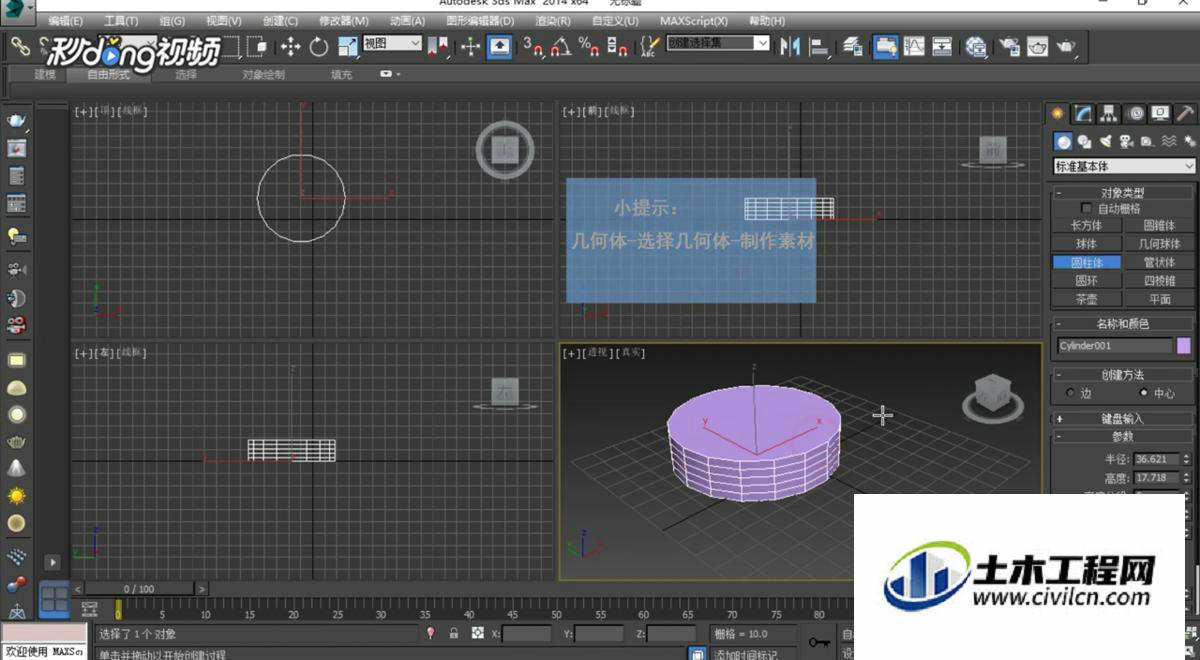This screenshot has width=1200, height=660.
Task: Click the Select and Link chain icon
Action: tap(20, 46)
